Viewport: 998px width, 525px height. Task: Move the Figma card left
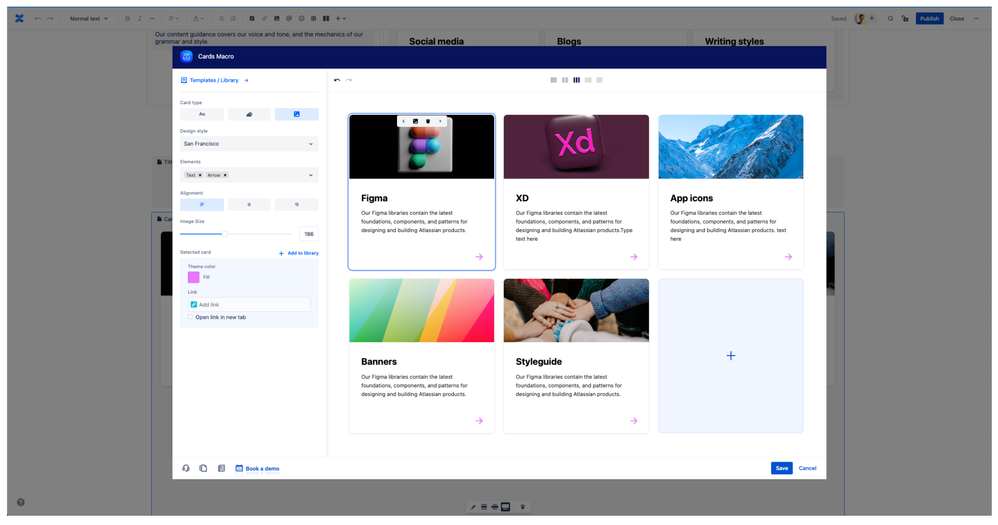[x=404, y=121]
